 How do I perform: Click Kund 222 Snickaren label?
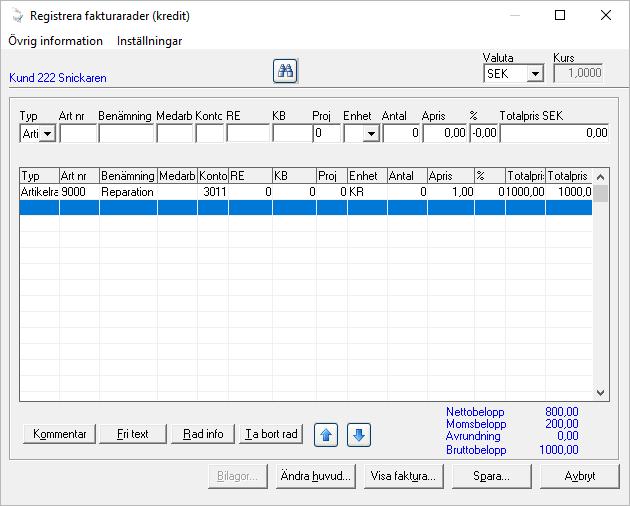point(58,78)
